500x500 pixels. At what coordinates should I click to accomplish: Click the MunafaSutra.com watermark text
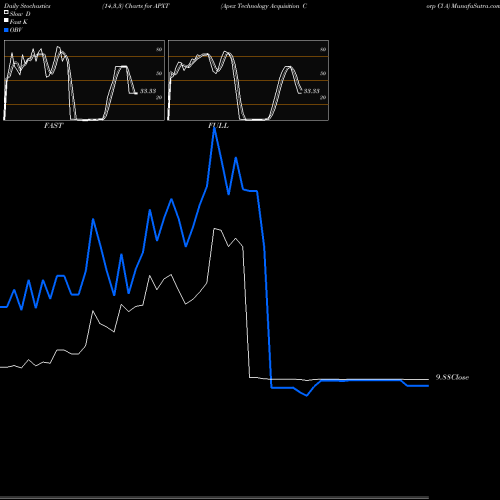pos(475,6)
